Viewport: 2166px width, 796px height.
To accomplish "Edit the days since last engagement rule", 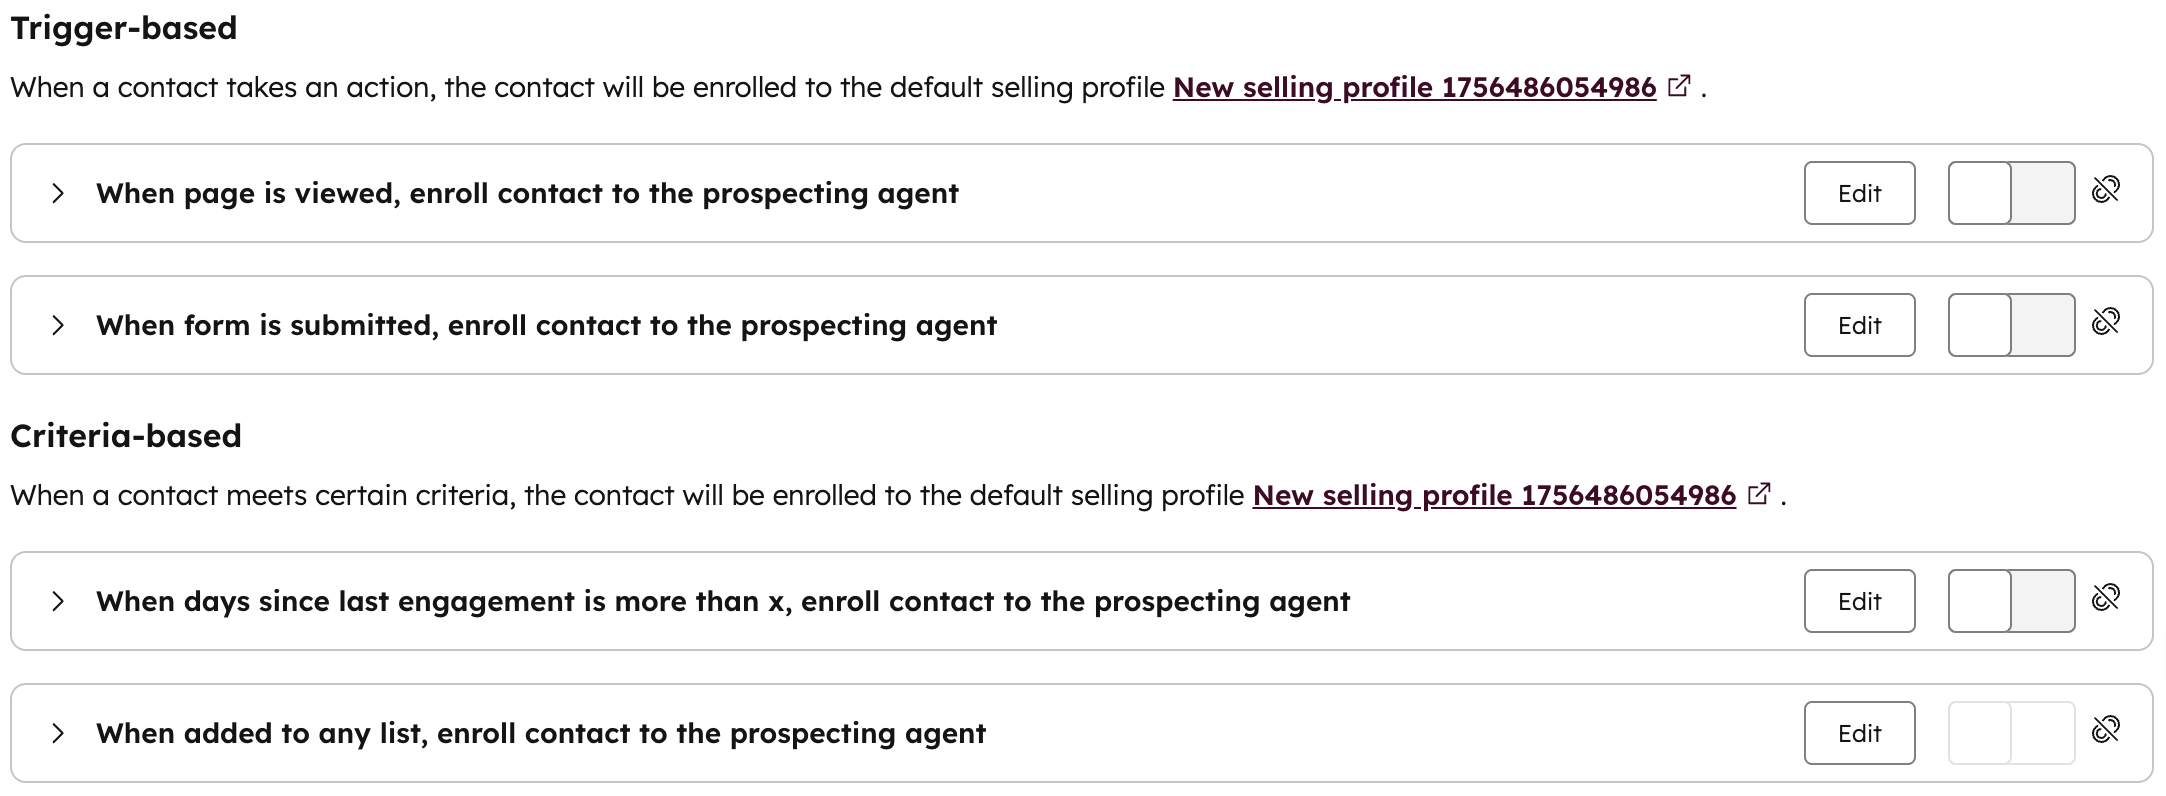I will pos(1858,600).
